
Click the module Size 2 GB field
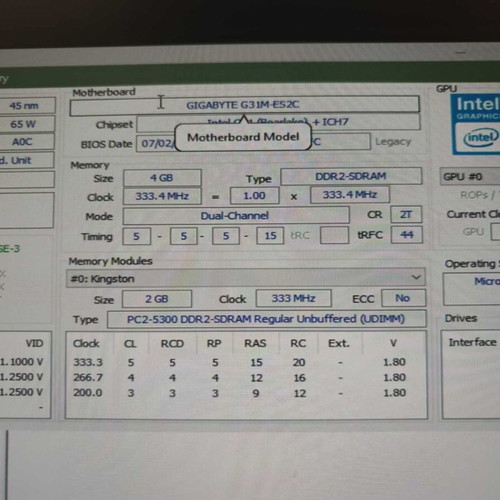(x=157, y=299)
